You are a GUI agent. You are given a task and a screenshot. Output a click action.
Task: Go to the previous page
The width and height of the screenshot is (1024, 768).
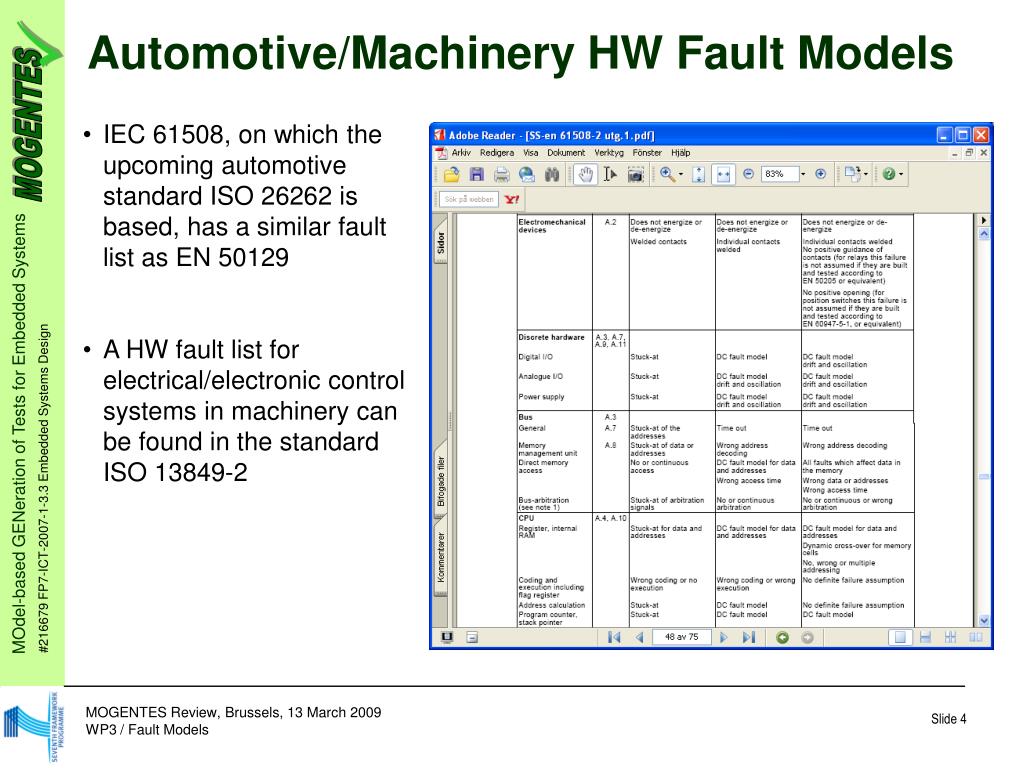tap(639, 637)
